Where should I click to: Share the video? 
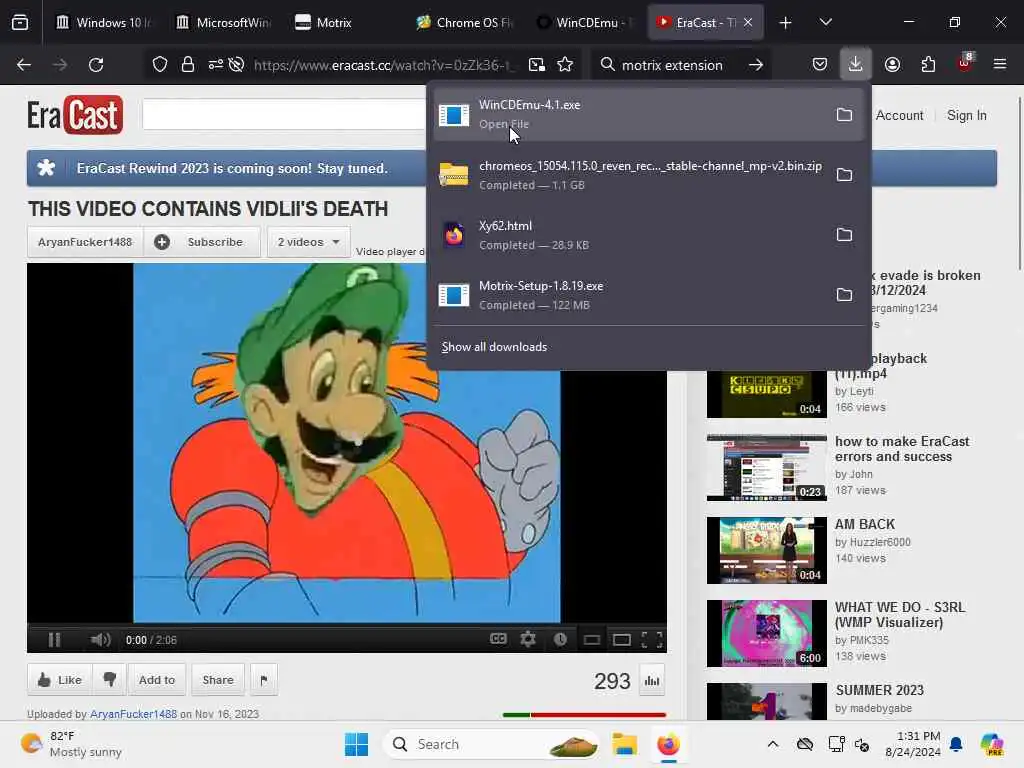(x=218, y=680)
